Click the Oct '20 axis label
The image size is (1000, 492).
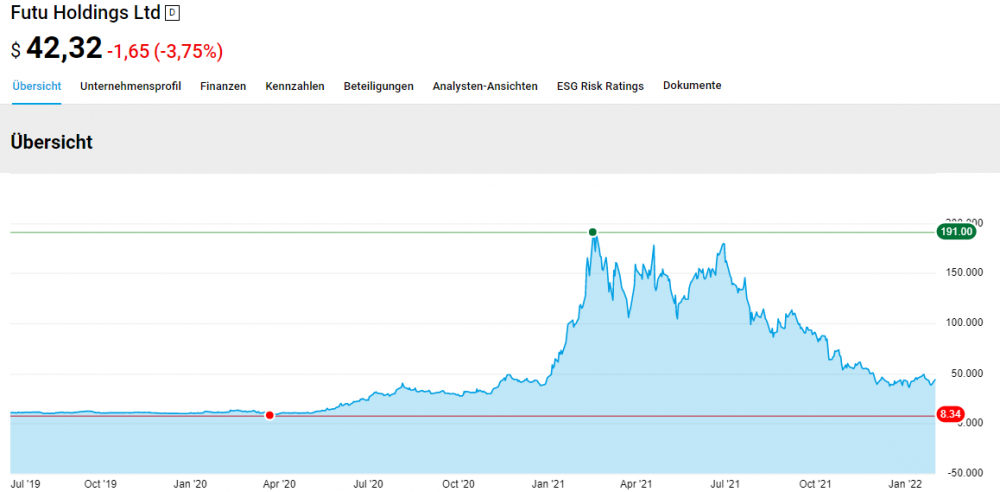(459, 485)
